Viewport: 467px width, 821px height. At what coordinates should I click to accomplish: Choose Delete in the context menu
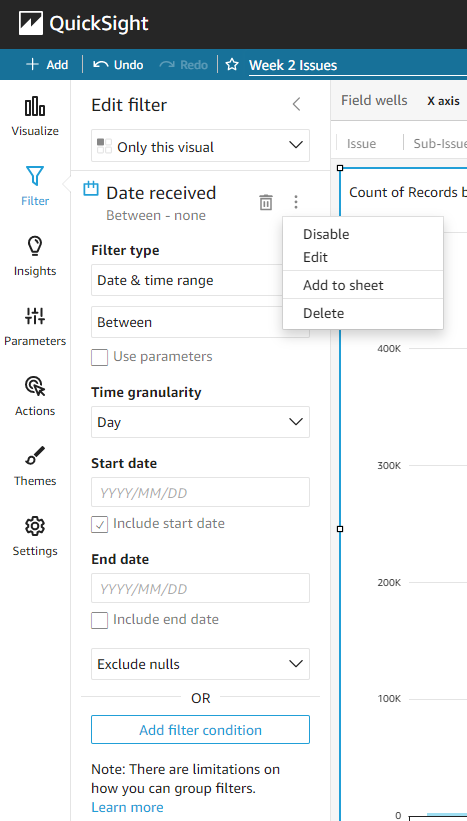coord(324,313)
